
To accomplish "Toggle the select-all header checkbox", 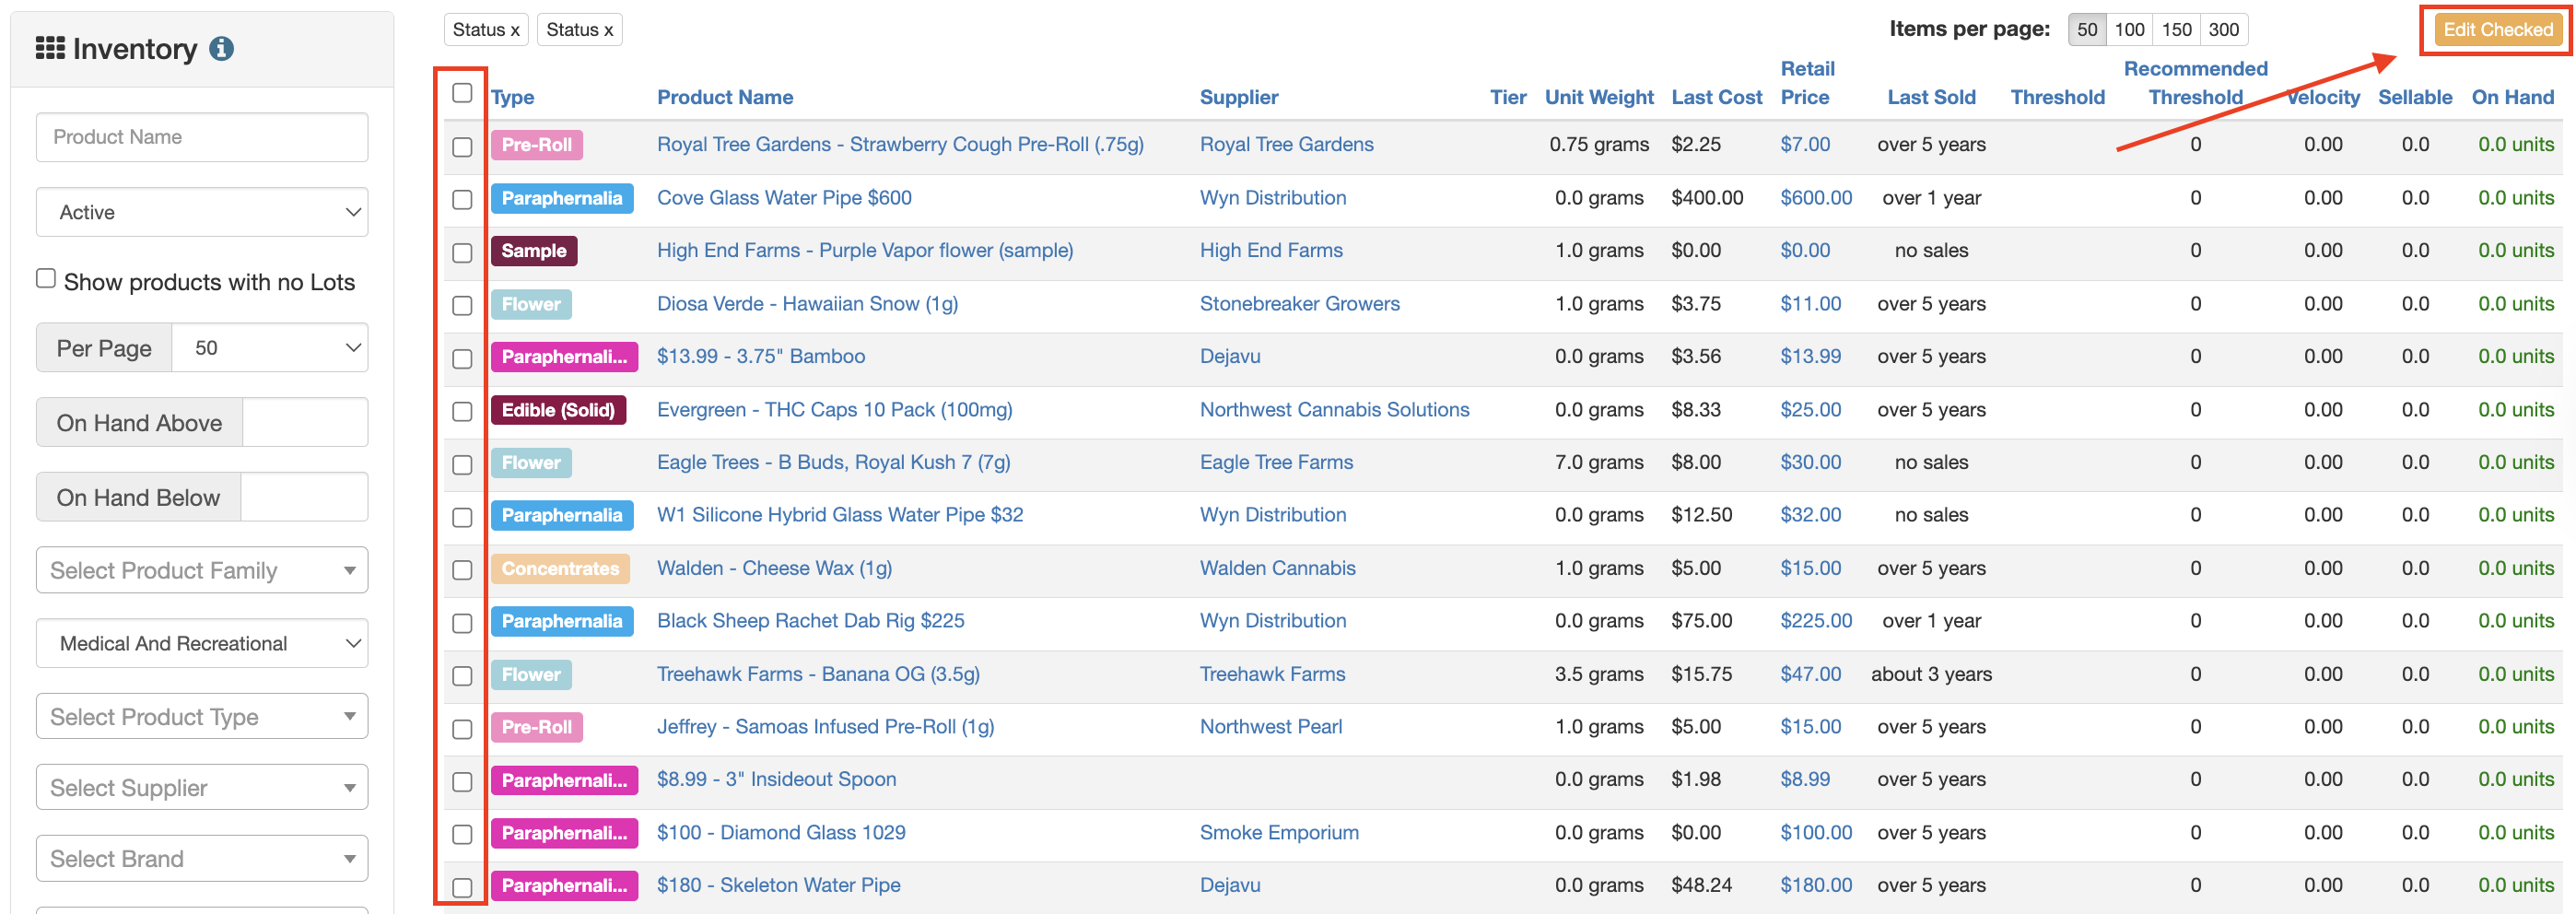I will point(462,93).
